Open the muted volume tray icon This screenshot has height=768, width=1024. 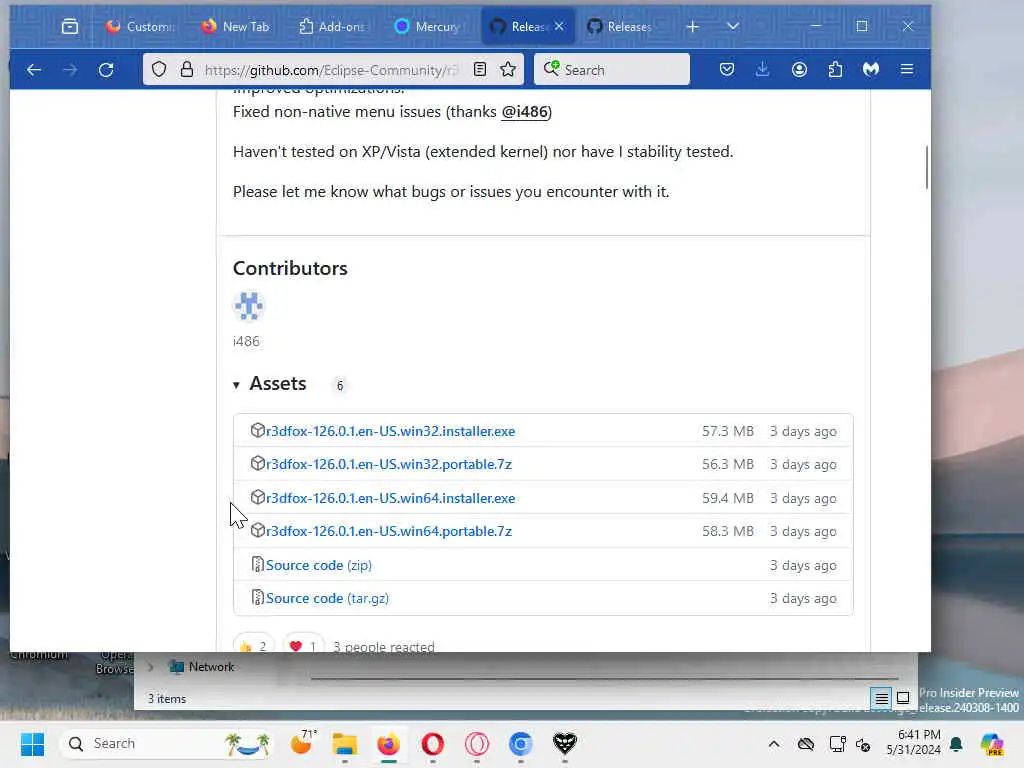pyautogui.click(x=863, y=744)
